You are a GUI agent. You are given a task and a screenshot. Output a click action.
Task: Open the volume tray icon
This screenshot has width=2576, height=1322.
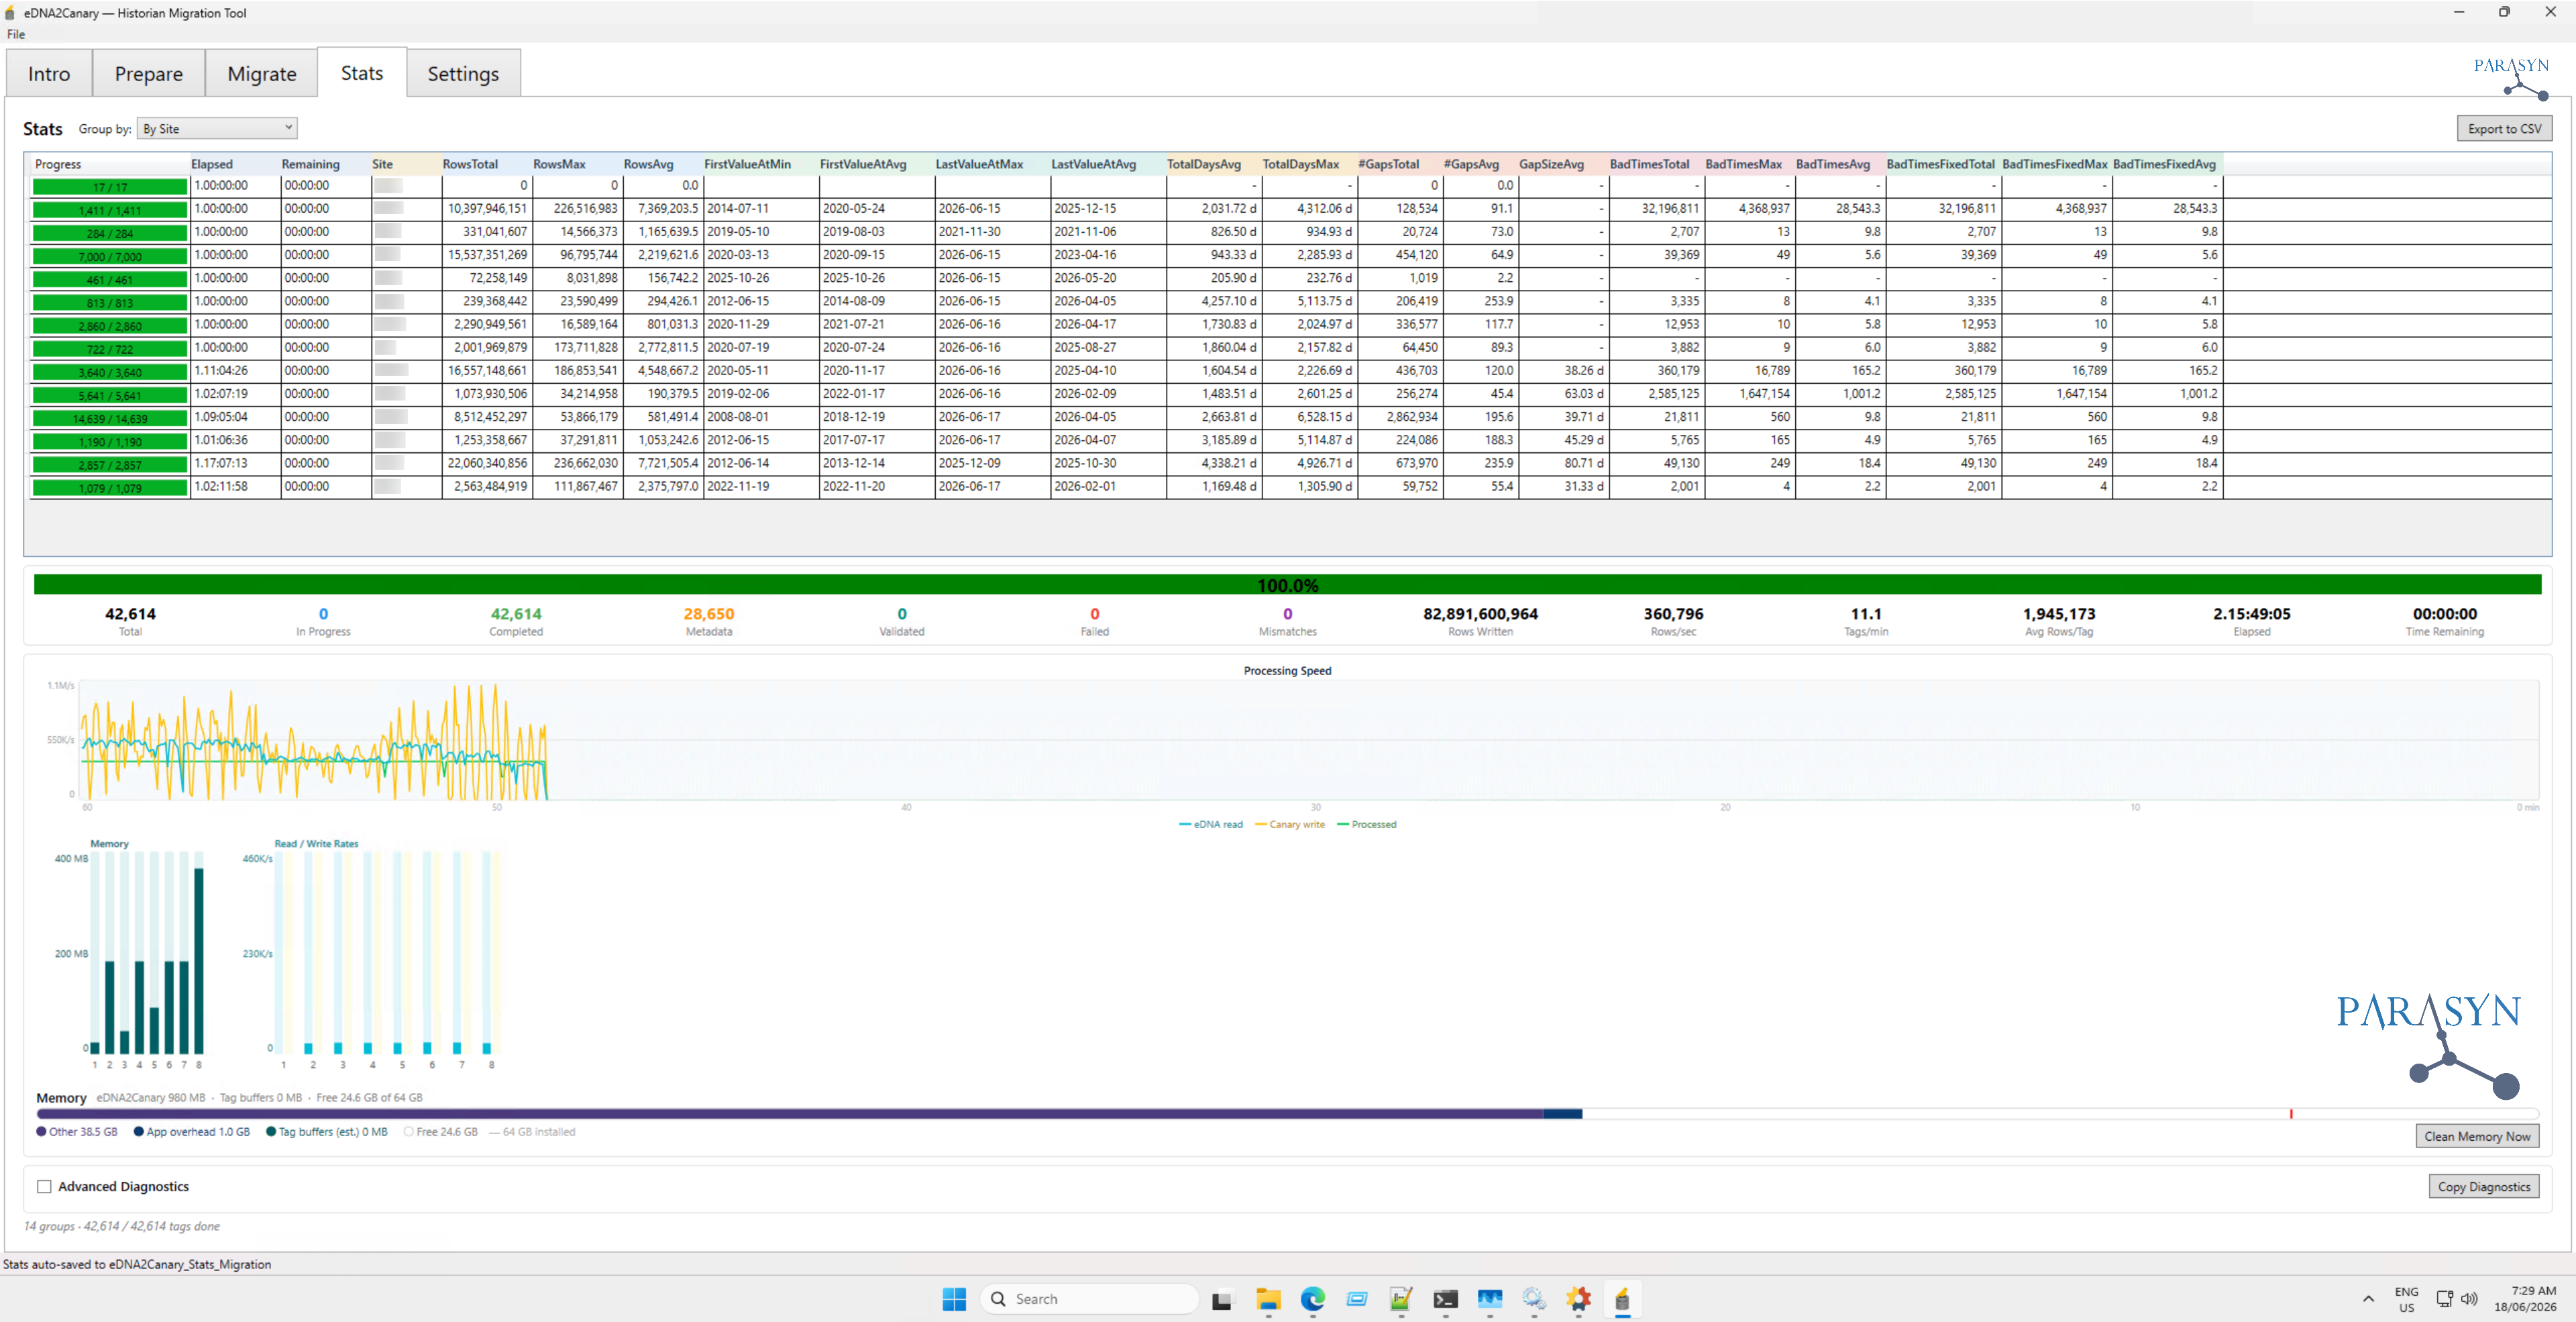pyautogui.click(x=2469, y=1298)
